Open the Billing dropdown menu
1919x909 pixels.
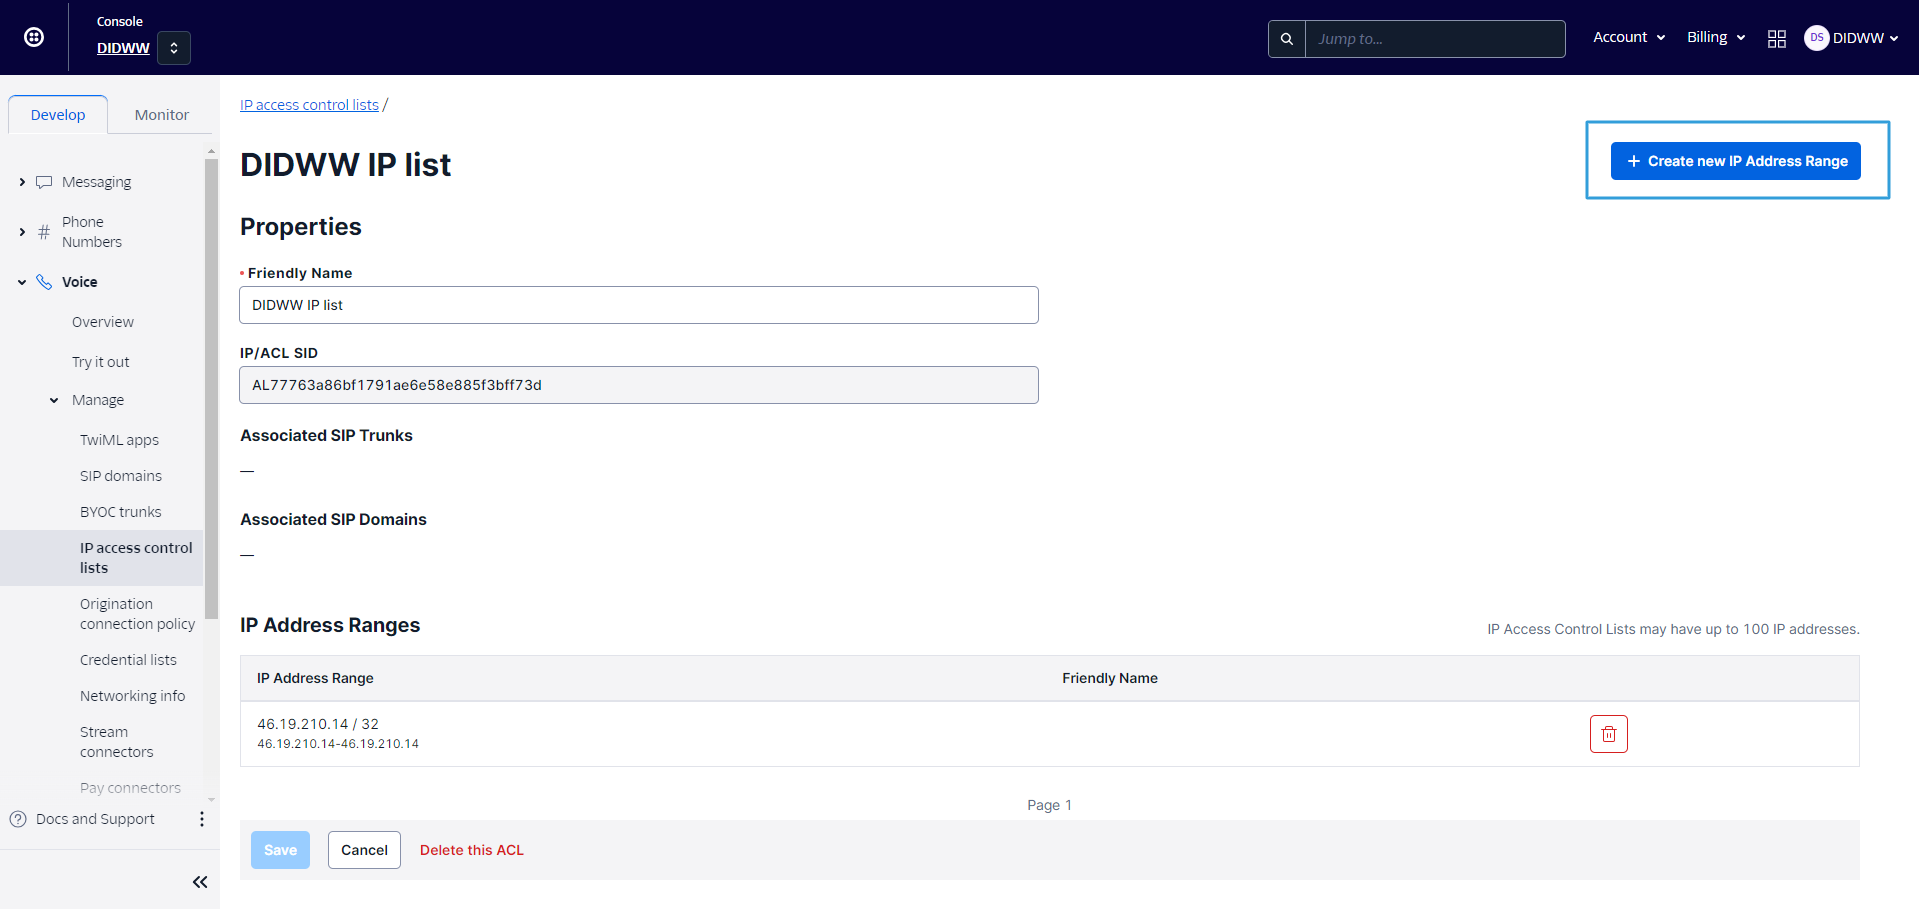tap(1716, 37)
